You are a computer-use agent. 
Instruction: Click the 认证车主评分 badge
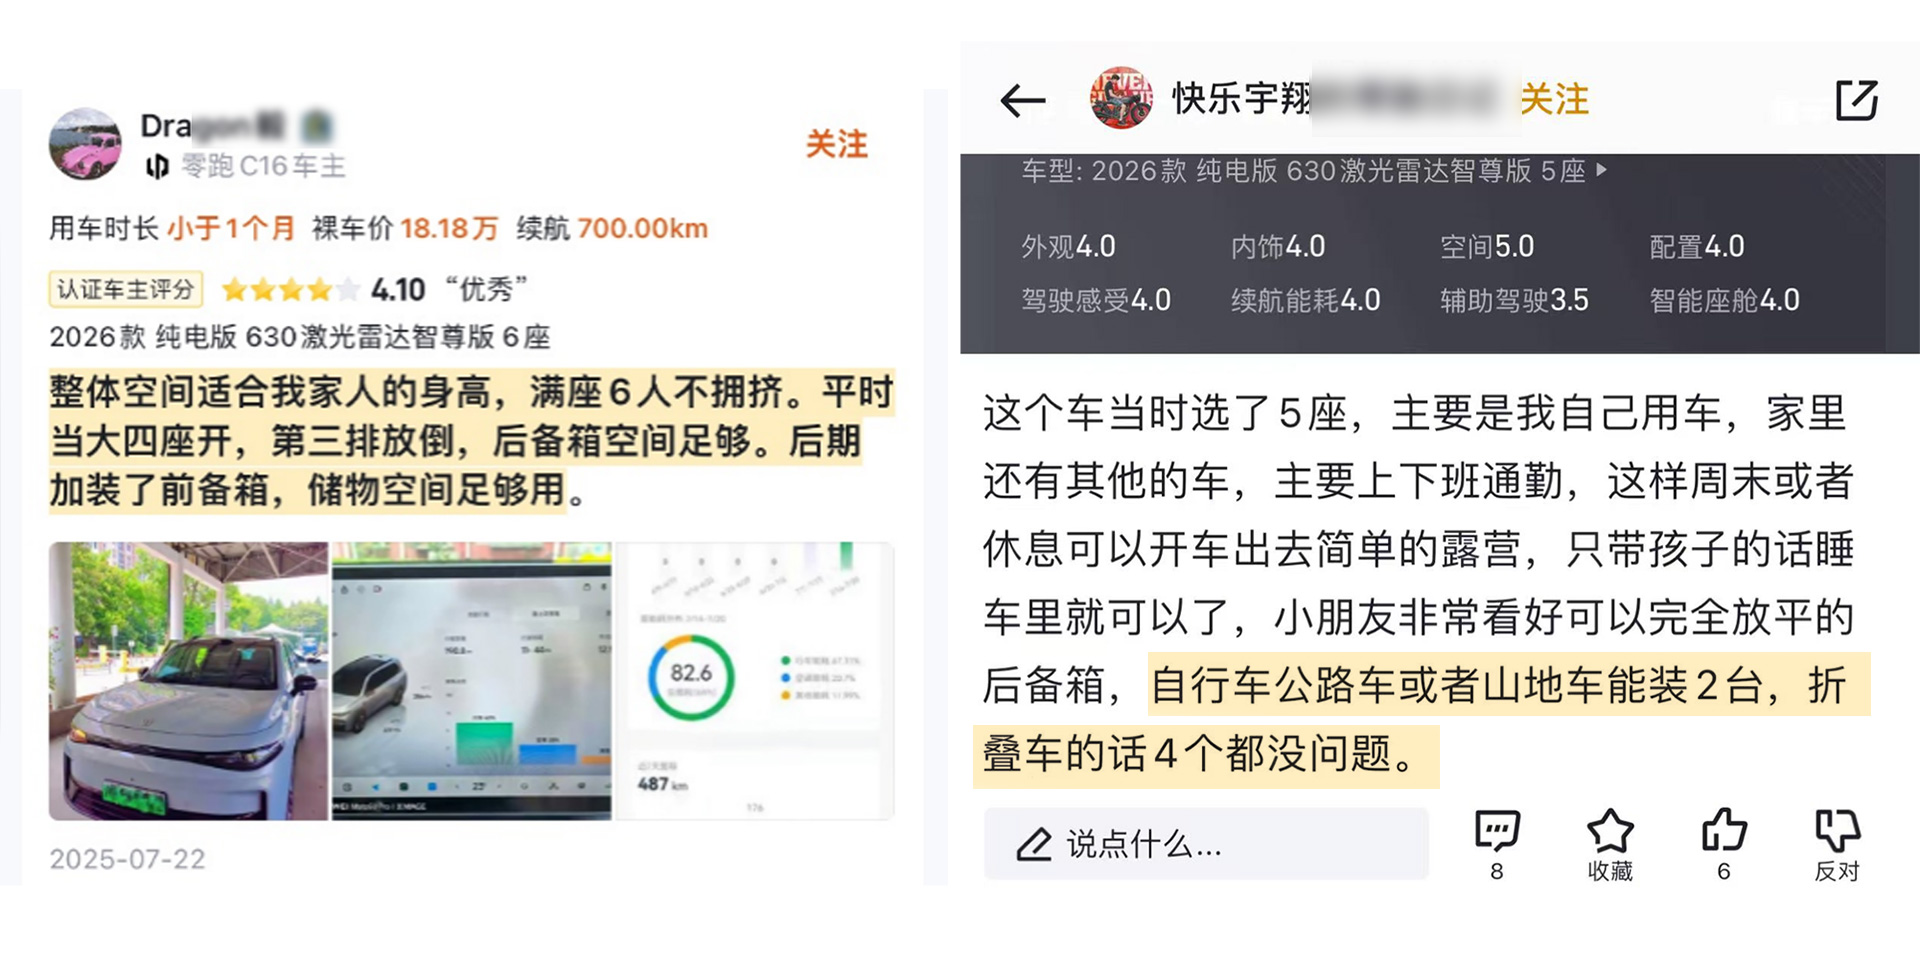click(x=126, y=289)
